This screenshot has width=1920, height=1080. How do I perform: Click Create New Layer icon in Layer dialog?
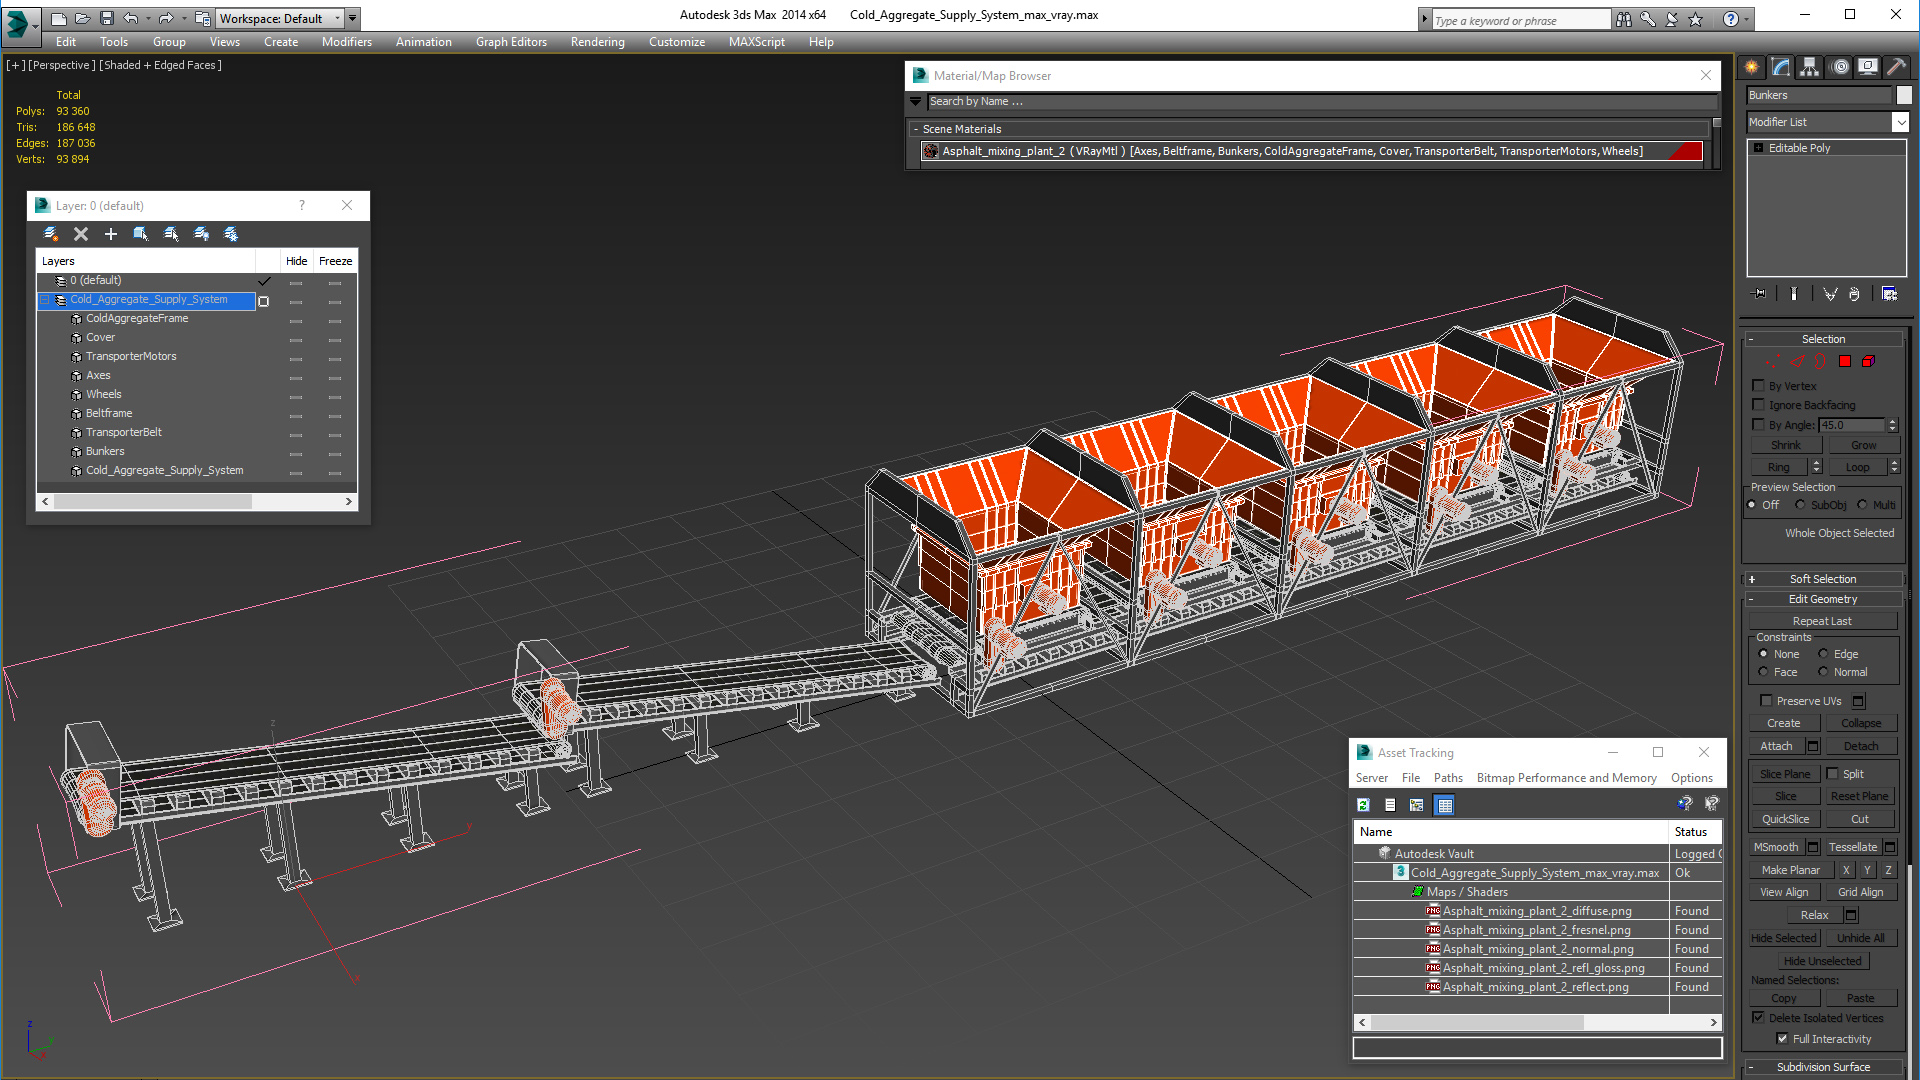point(51,234)
